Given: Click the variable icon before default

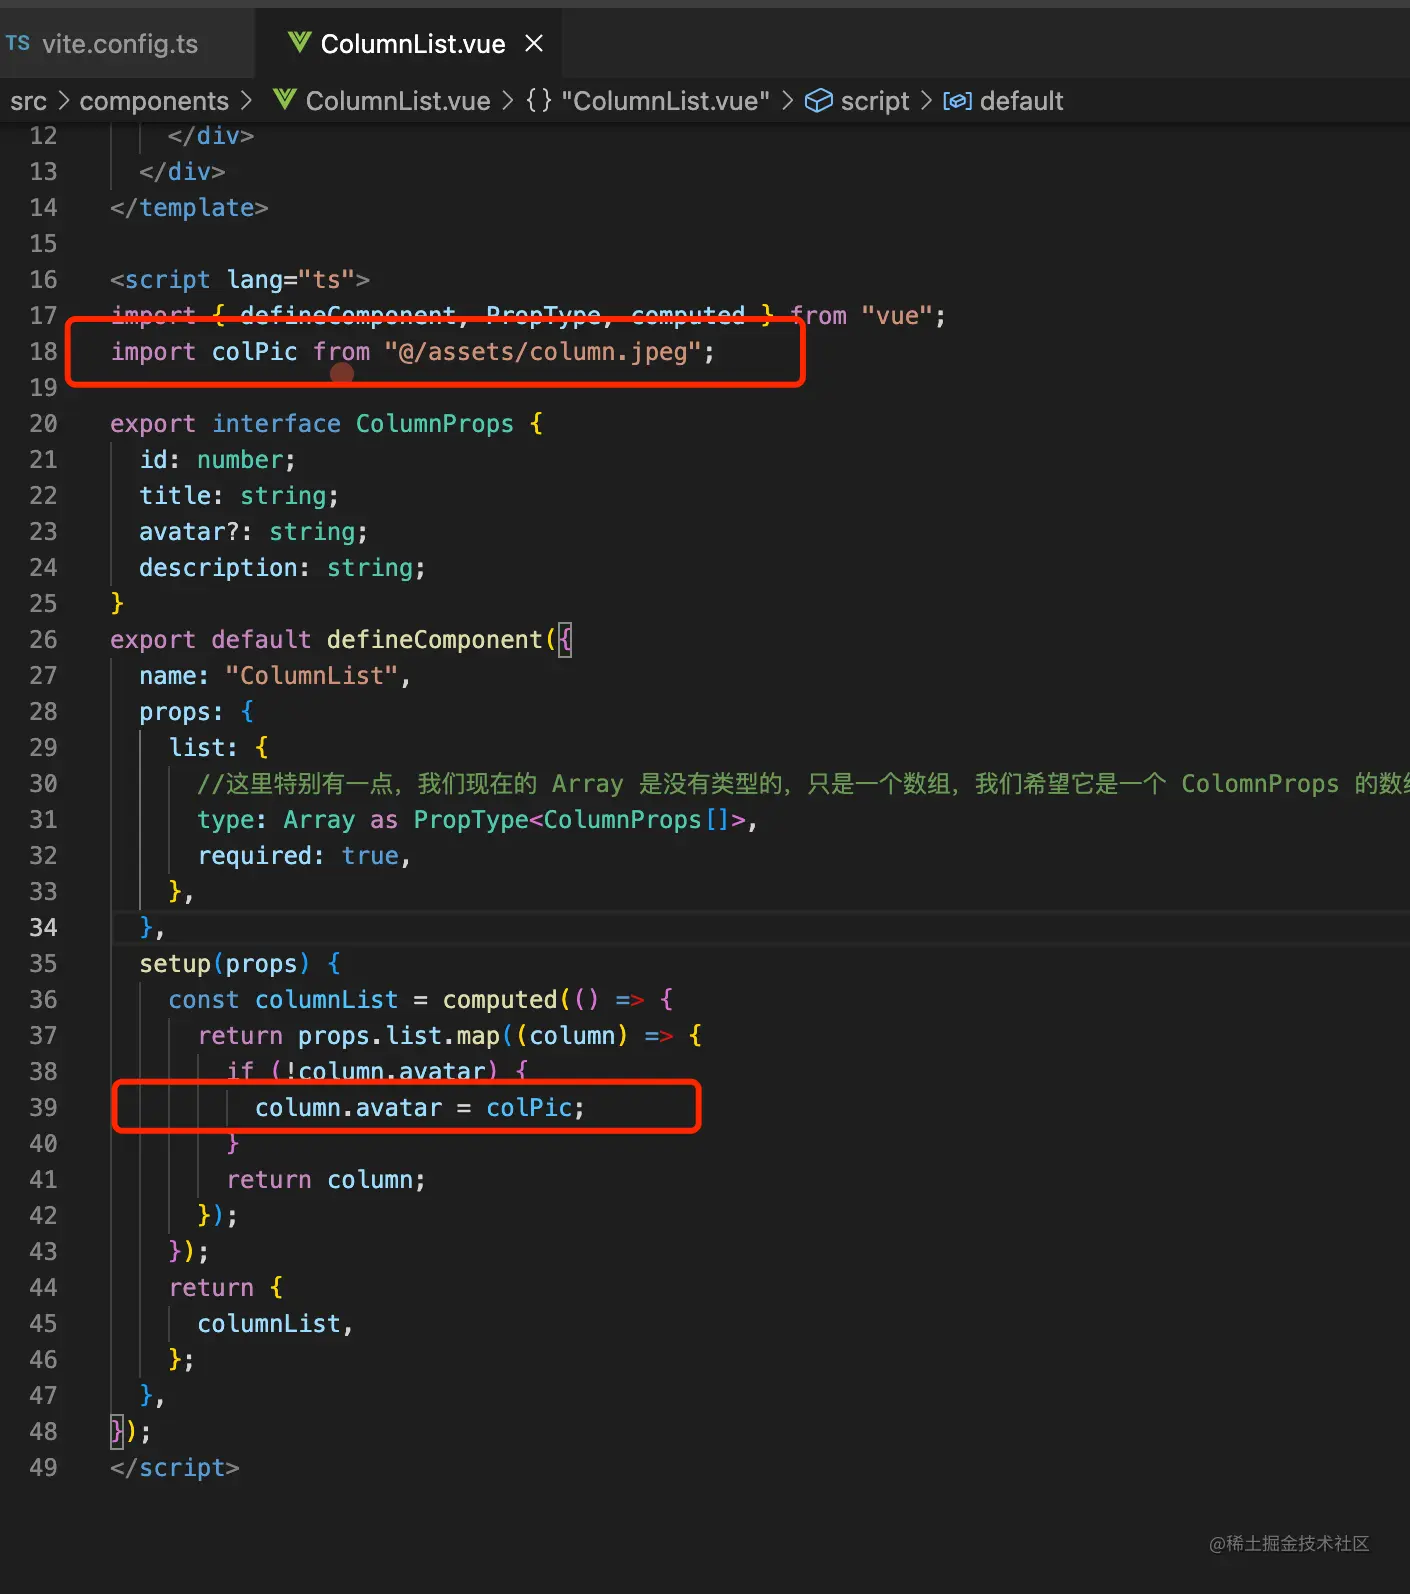Looking at the screenshot, I should 957,101.
